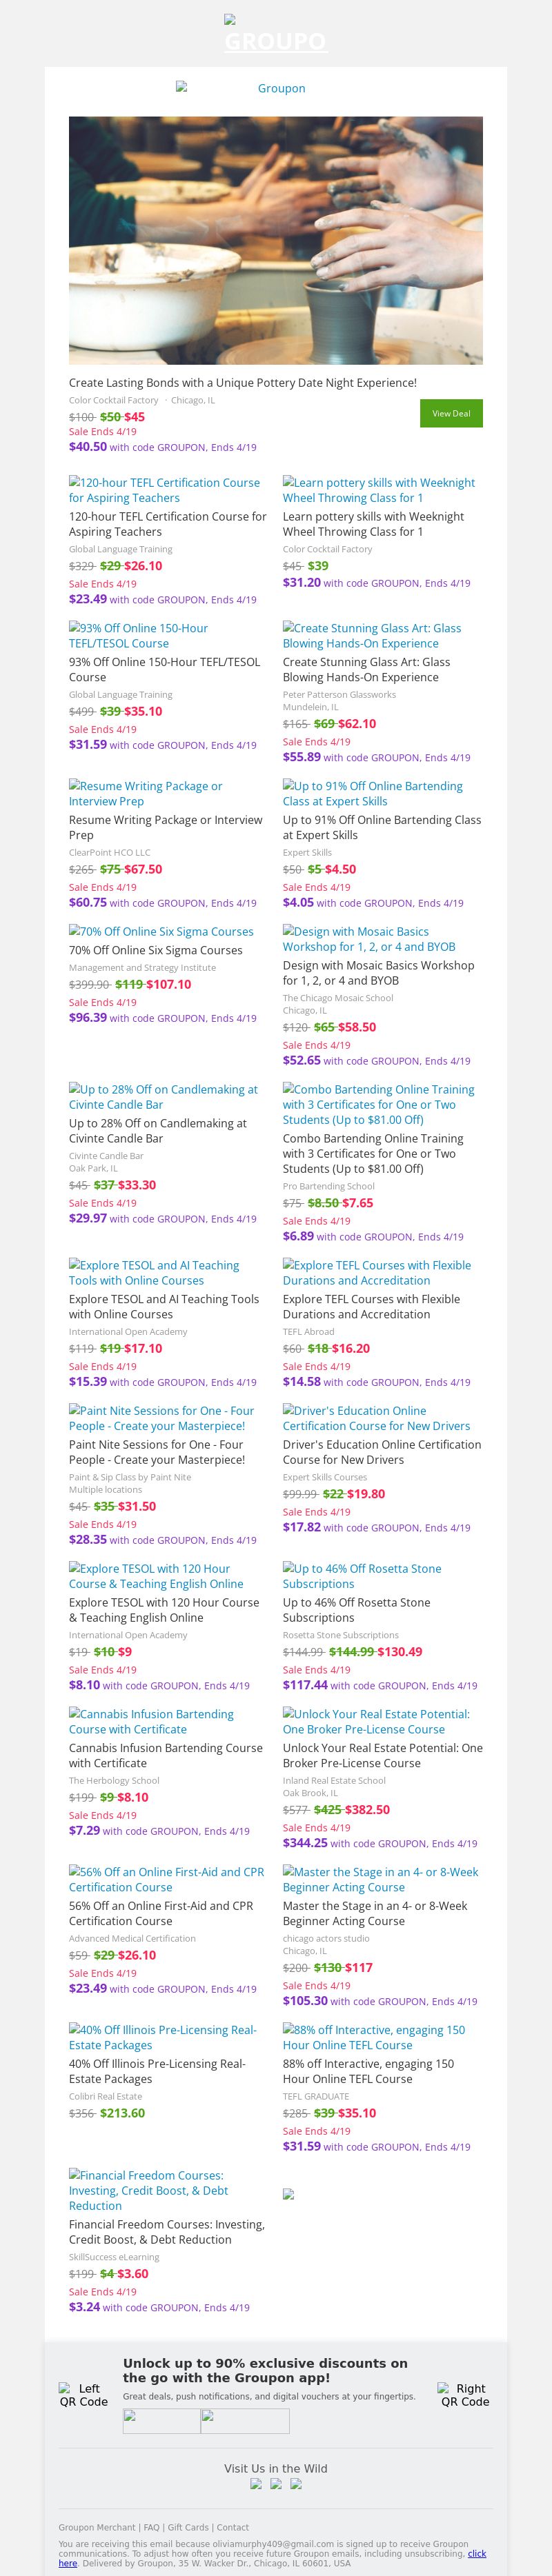This screenshot has width=552, height=2576.
Task: Open the Glass Blowing Hands-On Experience deal
Action: (372, 635)
